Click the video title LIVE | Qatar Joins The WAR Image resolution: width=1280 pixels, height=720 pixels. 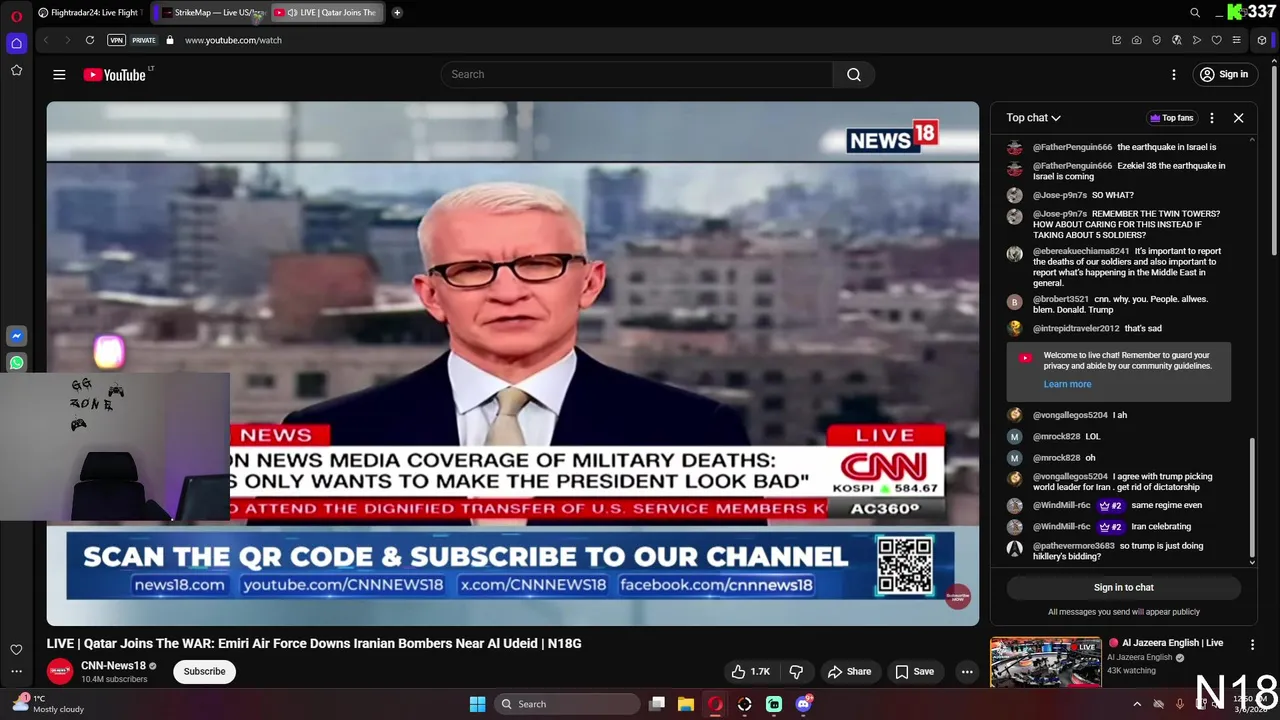click(314, 644)
